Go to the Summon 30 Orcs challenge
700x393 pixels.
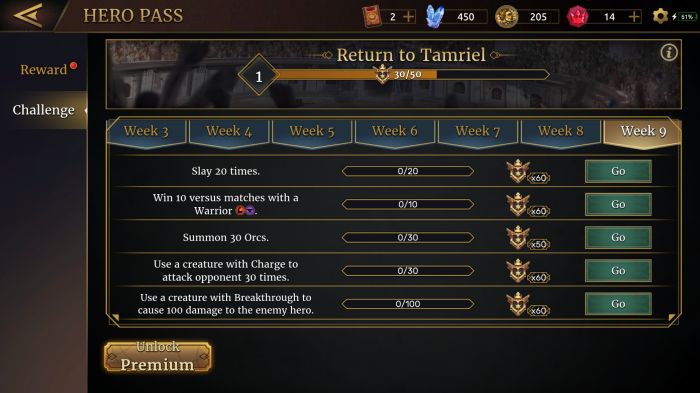pos(618,238)
